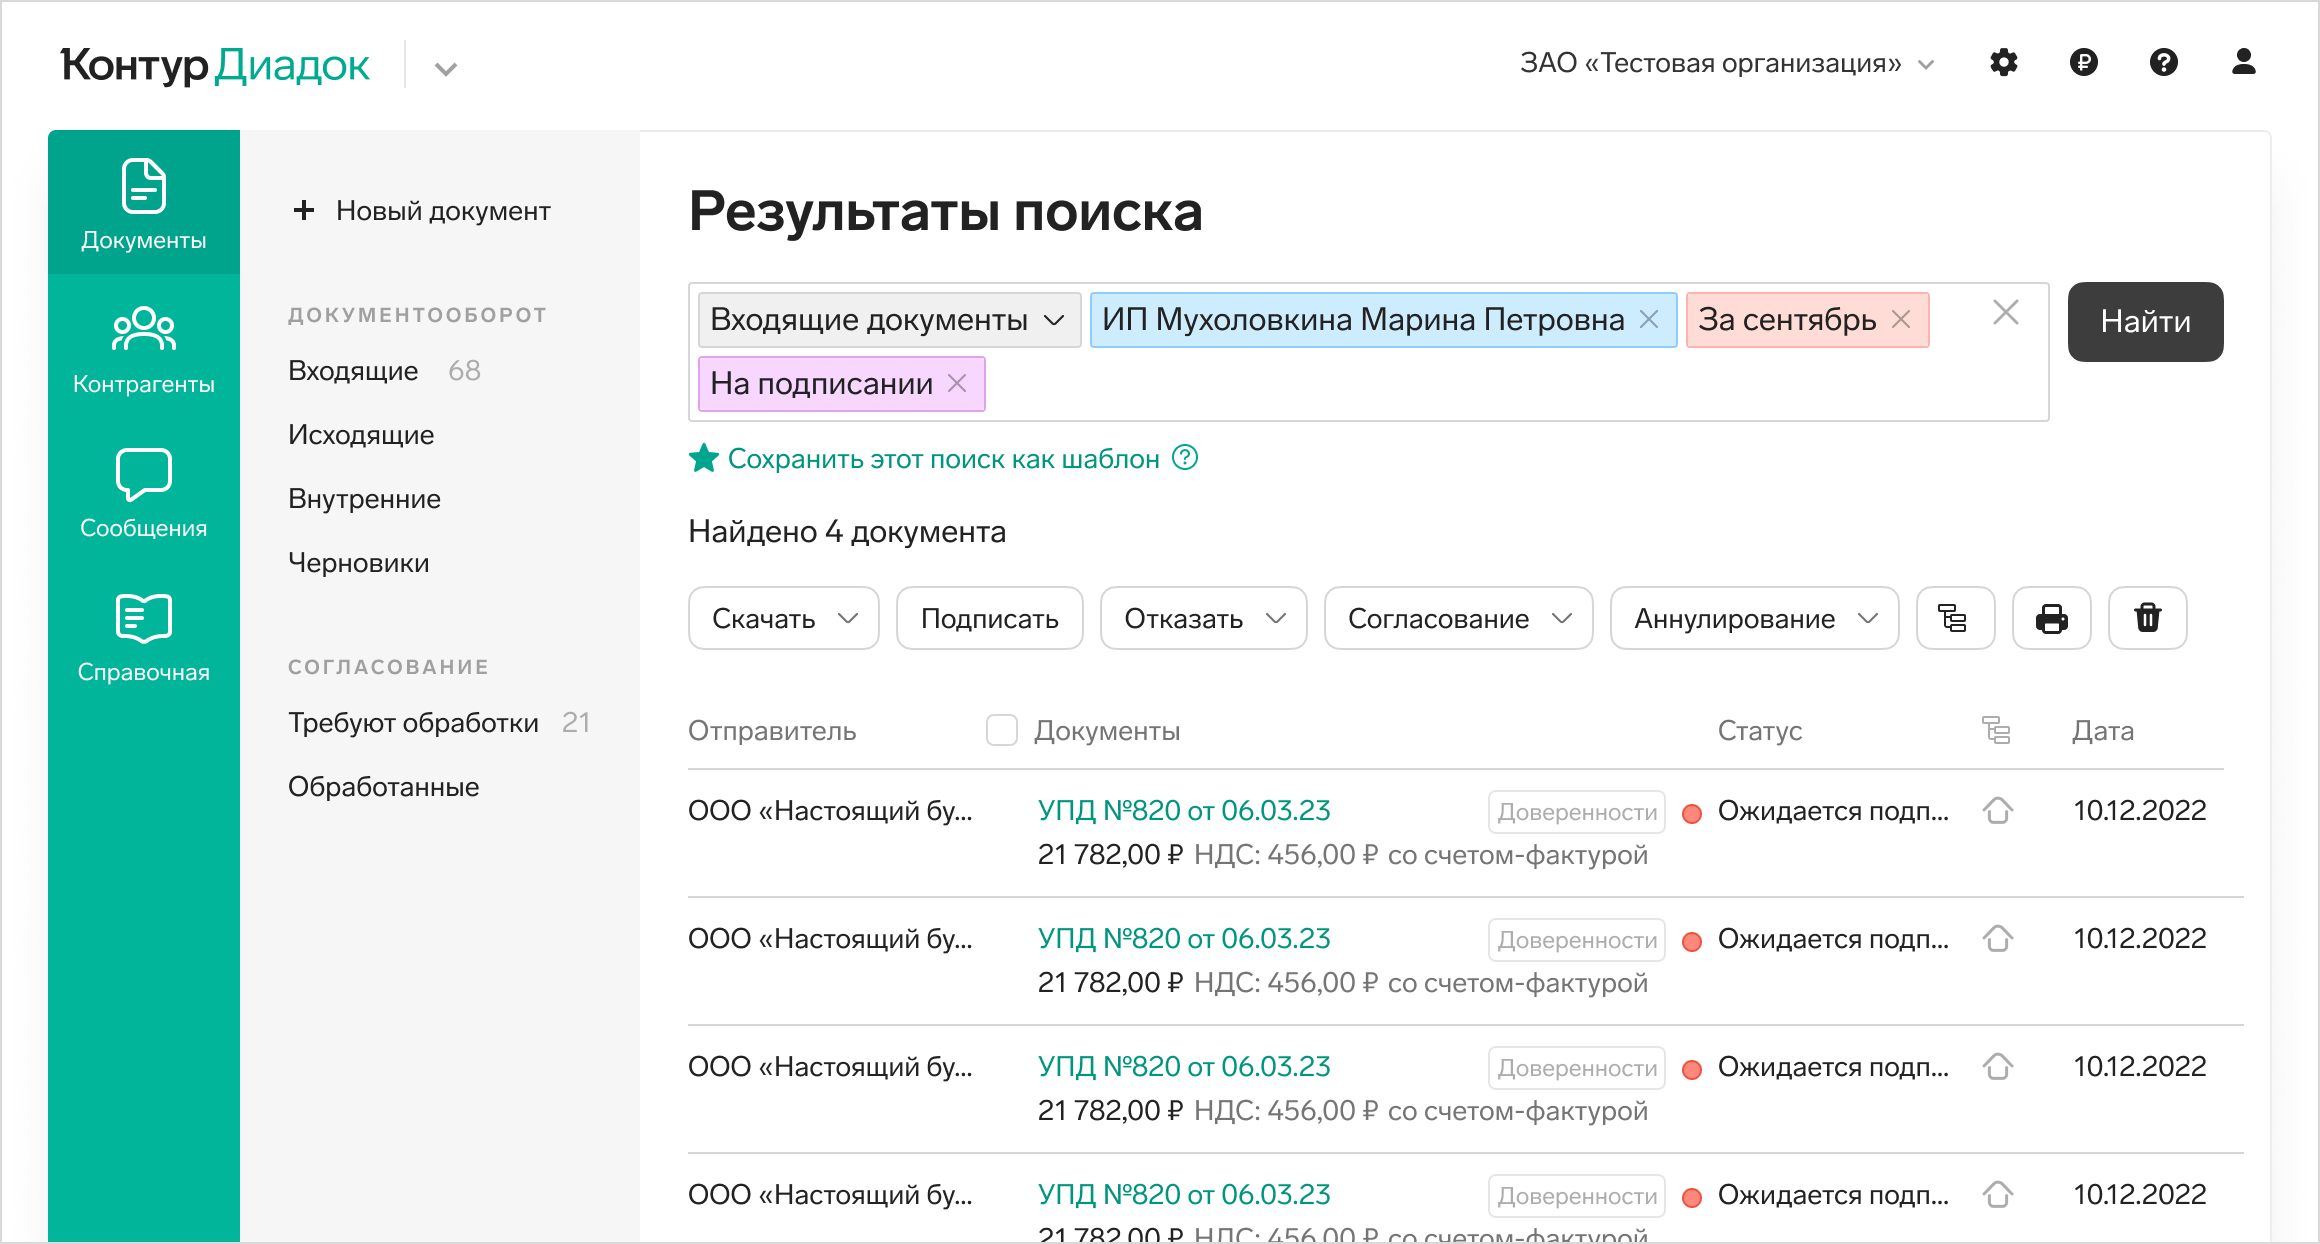
Task: Open the Справочная sidebar section
Action: pos(144,637)
